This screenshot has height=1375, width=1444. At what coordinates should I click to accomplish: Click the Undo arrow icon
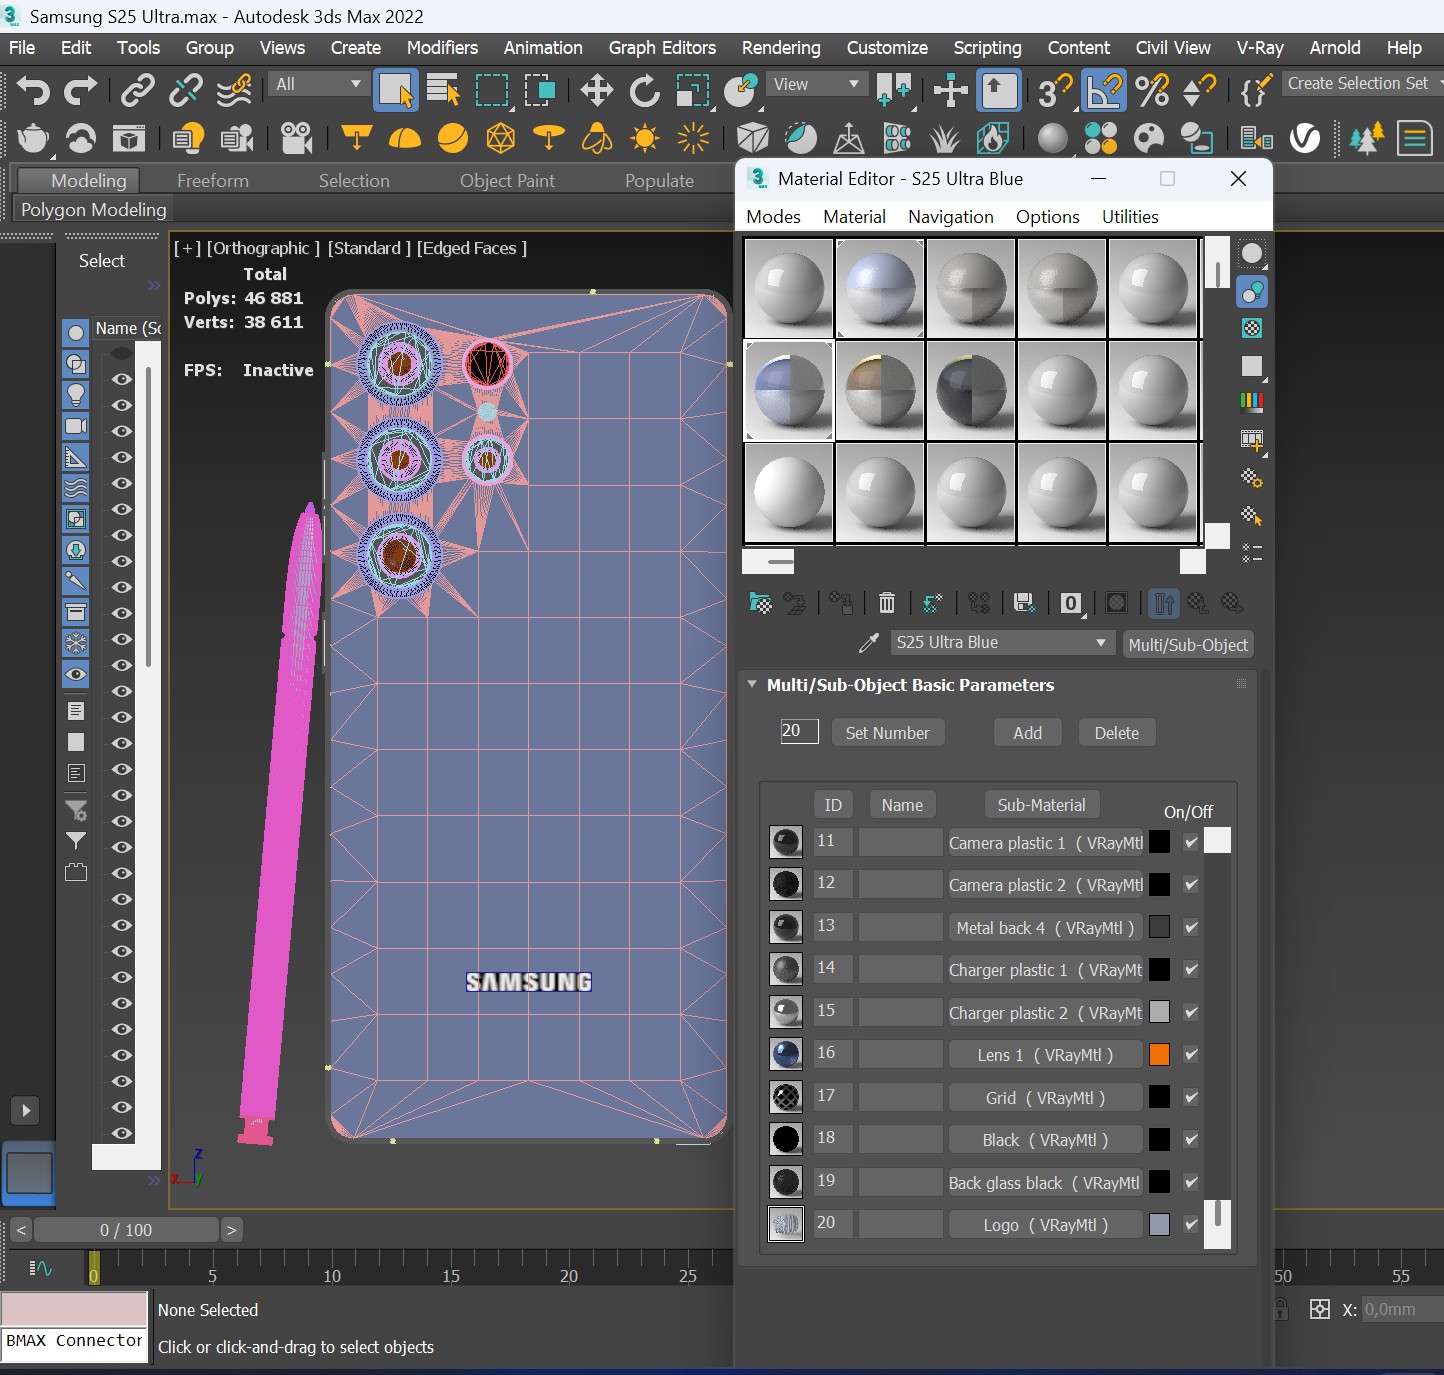[x=32, y=91]
